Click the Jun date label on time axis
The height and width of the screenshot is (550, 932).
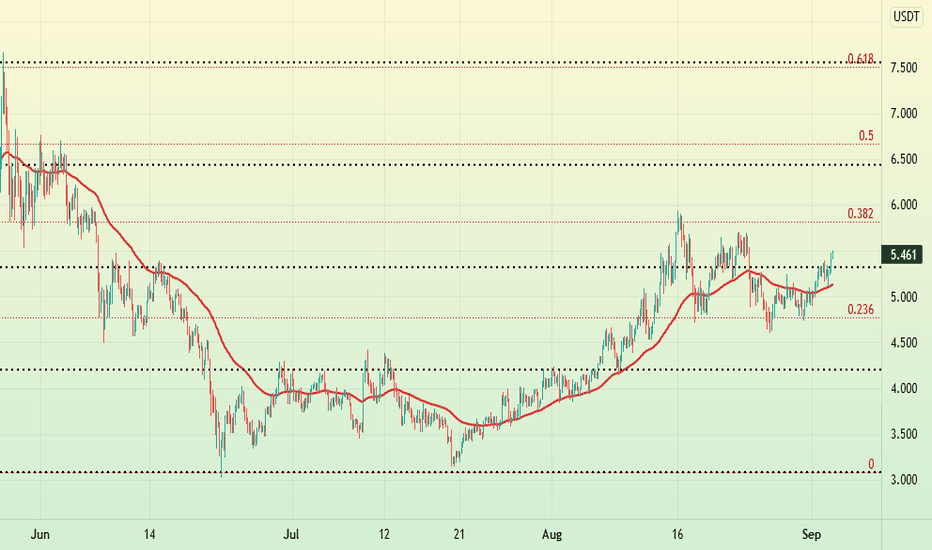coord(40,535)
